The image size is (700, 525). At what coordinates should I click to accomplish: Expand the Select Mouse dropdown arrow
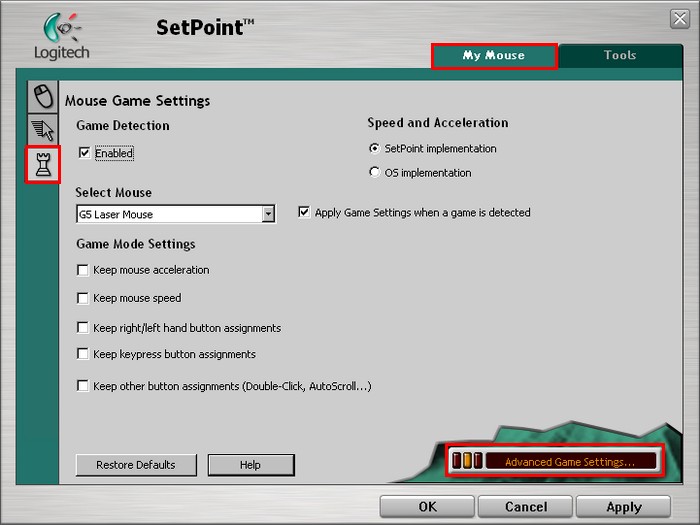point(268,214)
